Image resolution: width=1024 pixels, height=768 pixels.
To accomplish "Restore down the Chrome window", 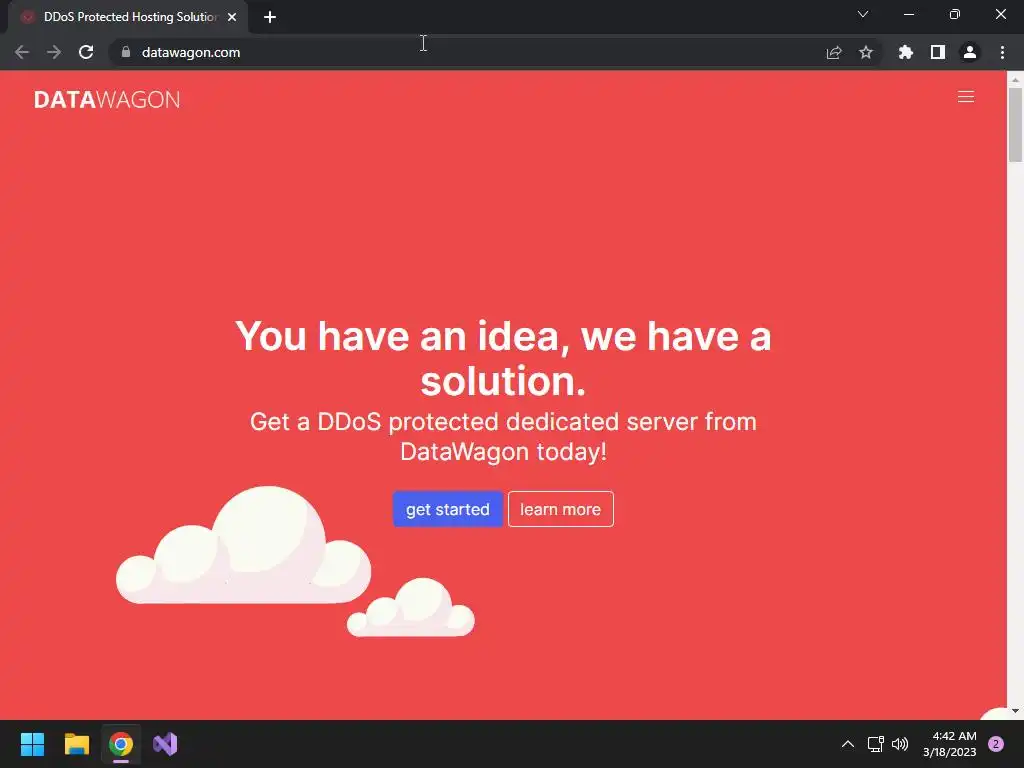I will [x=955, y=14].
